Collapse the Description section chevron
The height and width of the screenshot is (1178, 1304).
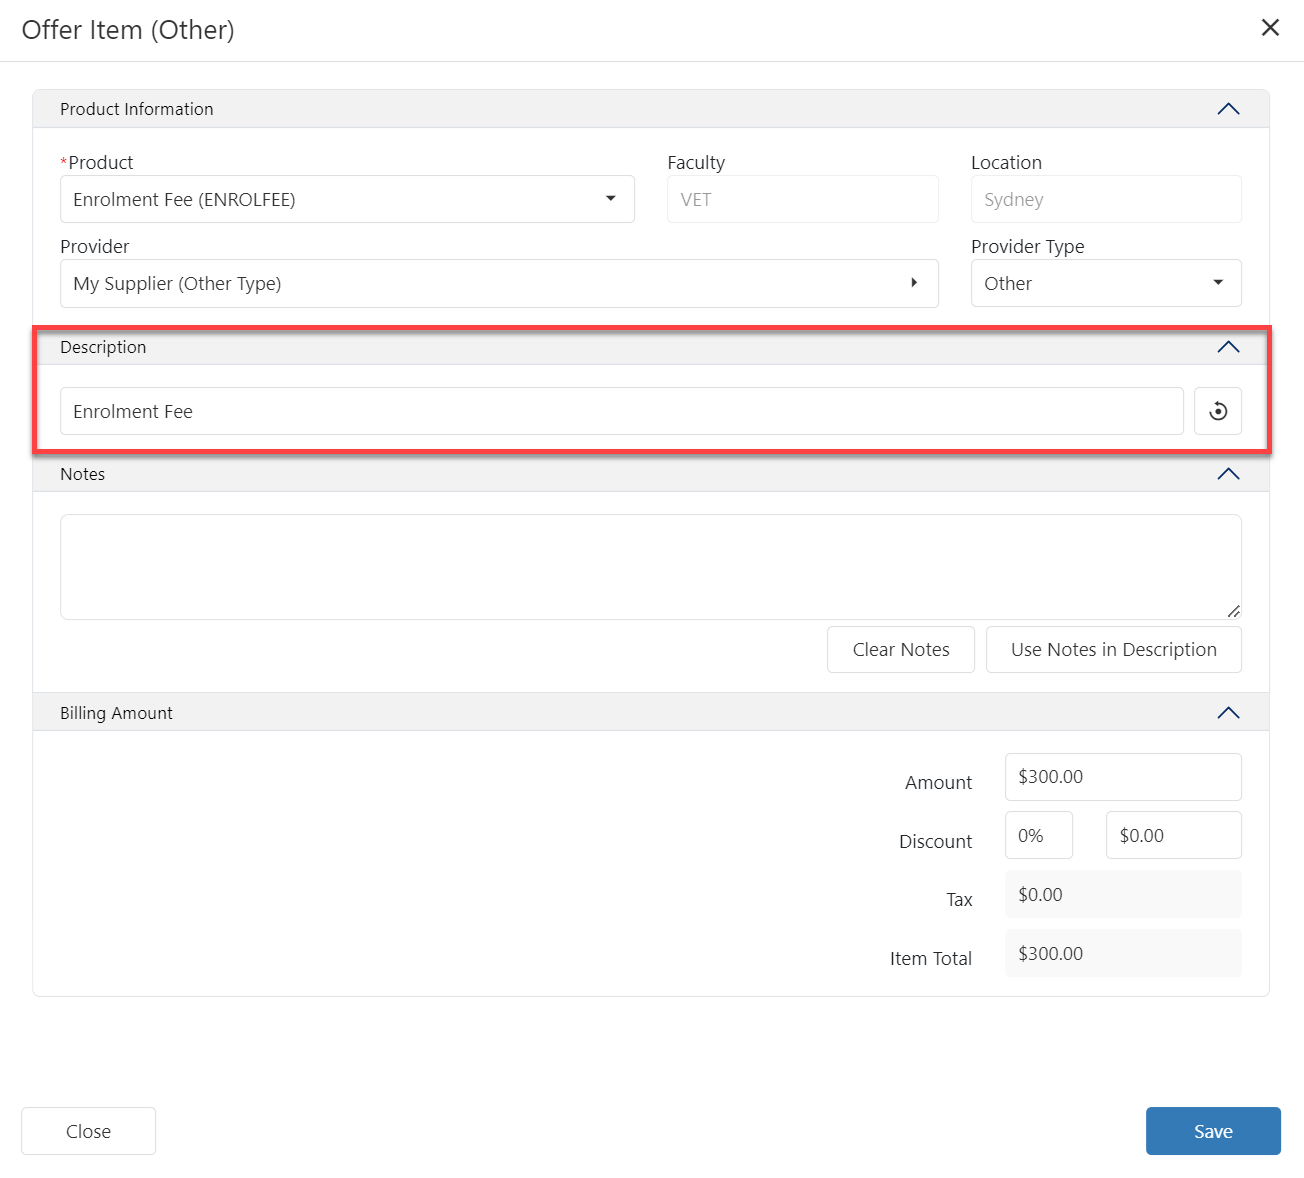pyautogui.click(x=1228, y=347)
